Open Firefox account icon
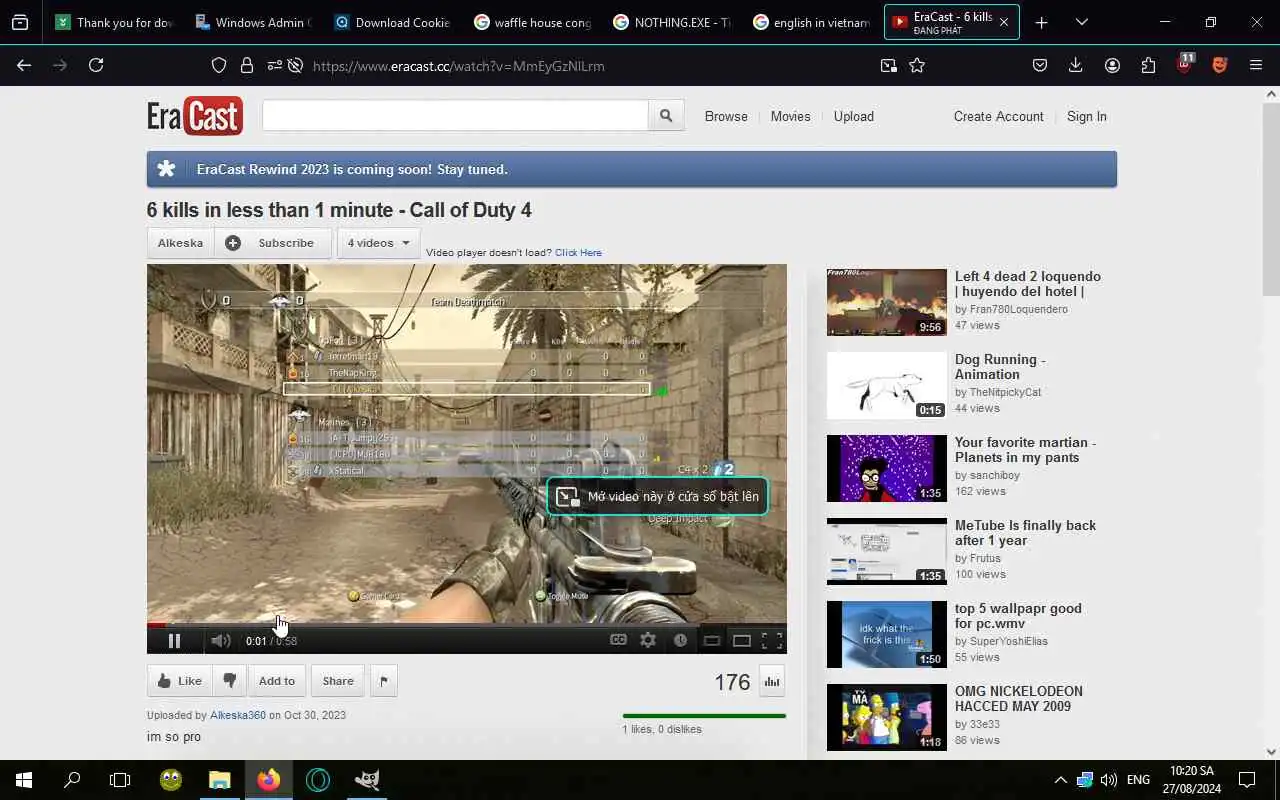The image size is (1280, 800). coord(1112,65)
